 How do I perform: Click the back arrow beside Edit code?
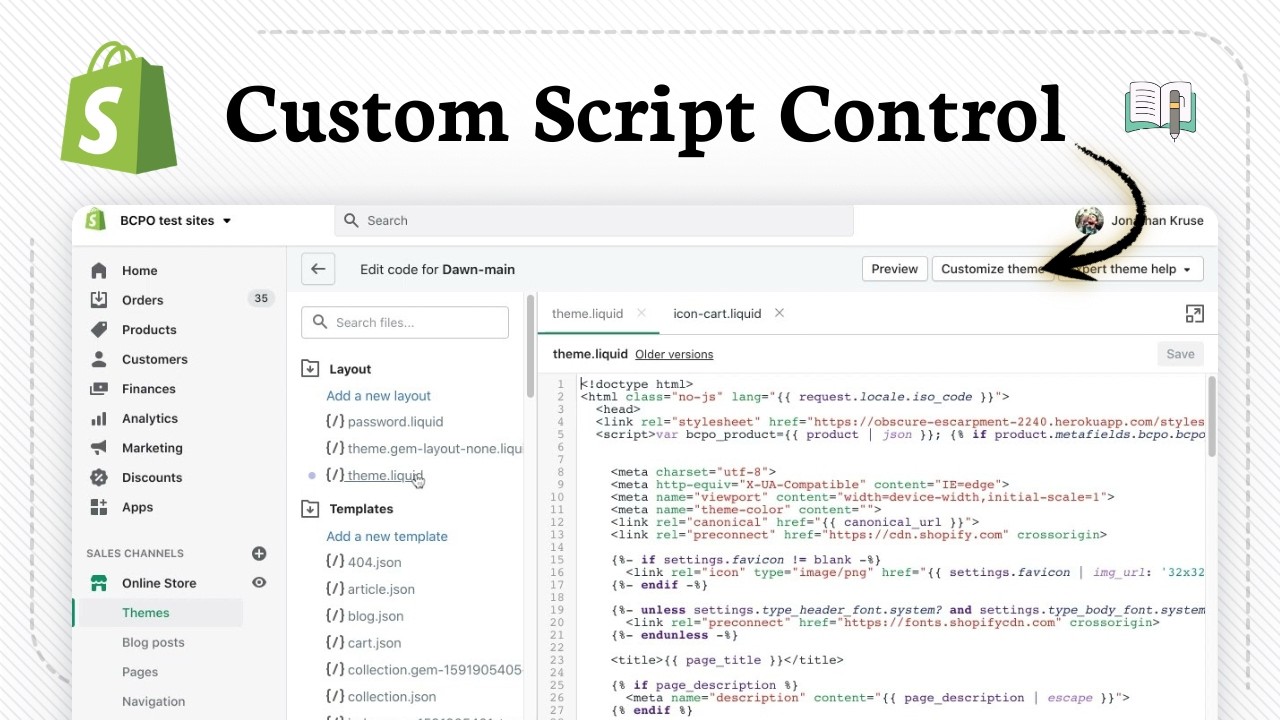(x=318, y=269)
